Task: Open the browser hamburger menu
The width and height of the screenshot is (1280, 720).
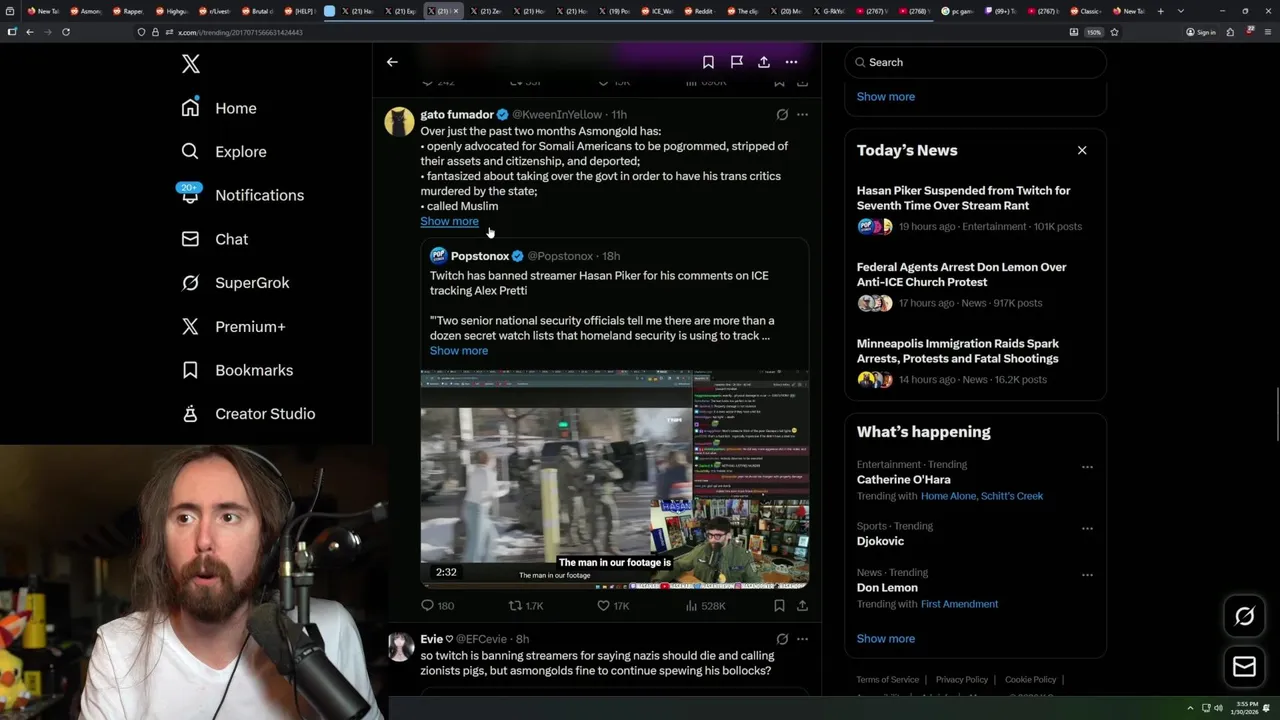Action: point(1267,32)
